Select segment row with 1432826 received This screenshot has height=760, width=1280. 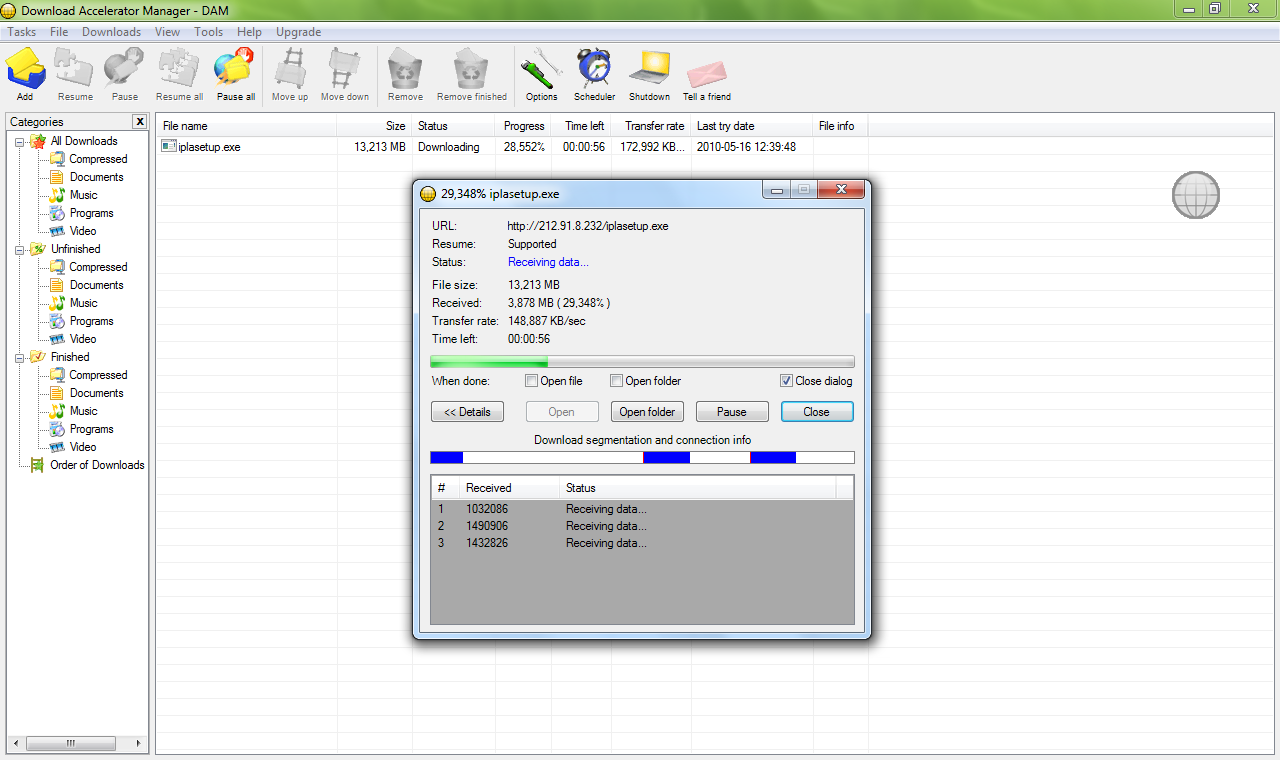pos(642,543)
